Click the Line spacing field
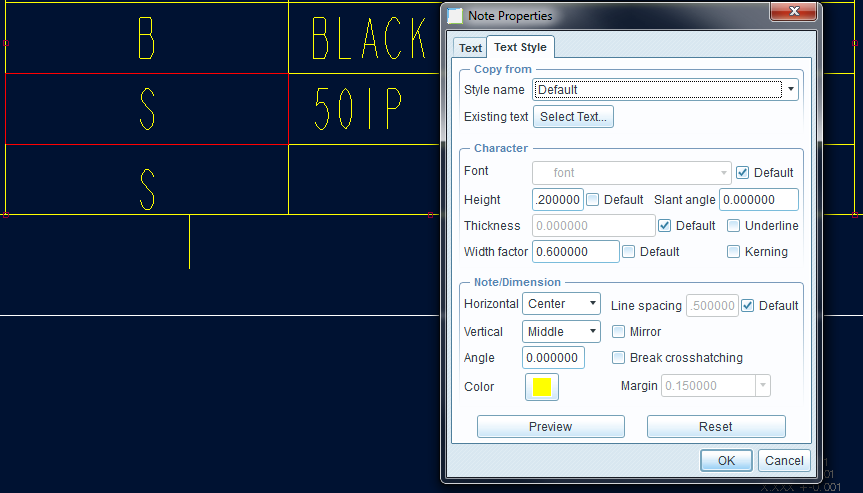 point(712,305)
